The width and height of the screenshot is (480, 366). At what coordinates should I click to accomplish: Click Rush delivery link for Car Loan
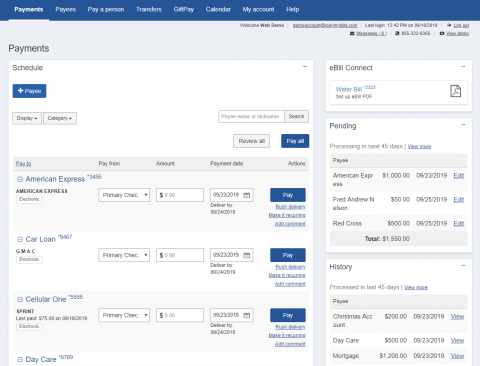pyautogui.click(x=290, y=267)
